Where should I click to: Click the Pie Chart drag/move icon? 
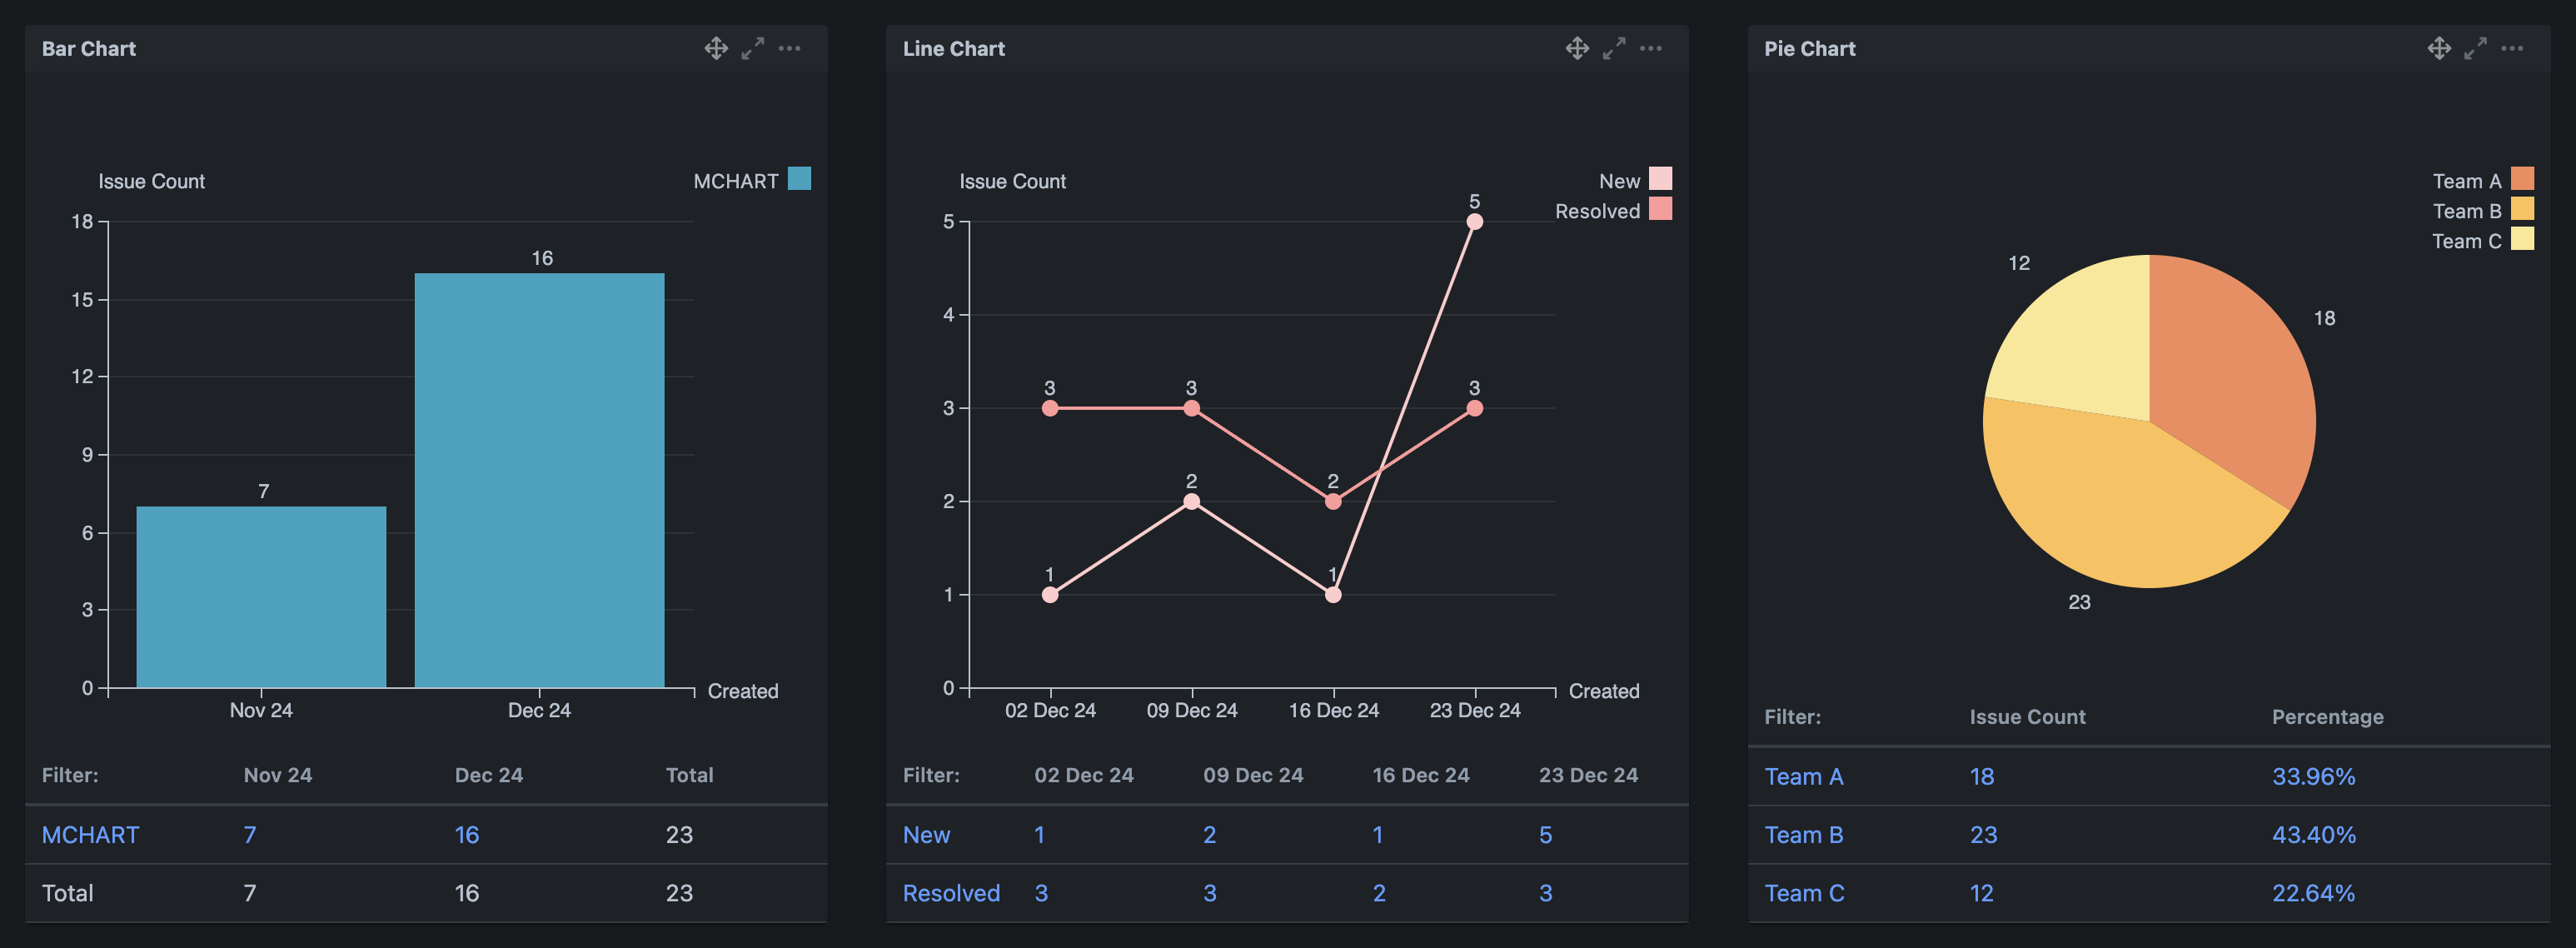pyautogui.click(x=2439, y=46)
